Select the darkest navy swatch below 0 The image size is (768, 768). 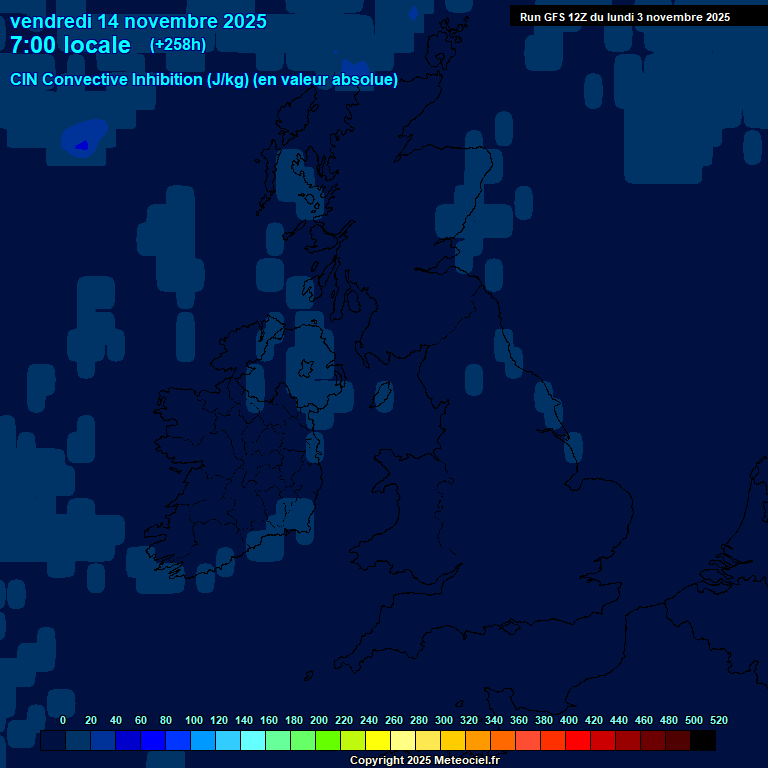point(53,741)
